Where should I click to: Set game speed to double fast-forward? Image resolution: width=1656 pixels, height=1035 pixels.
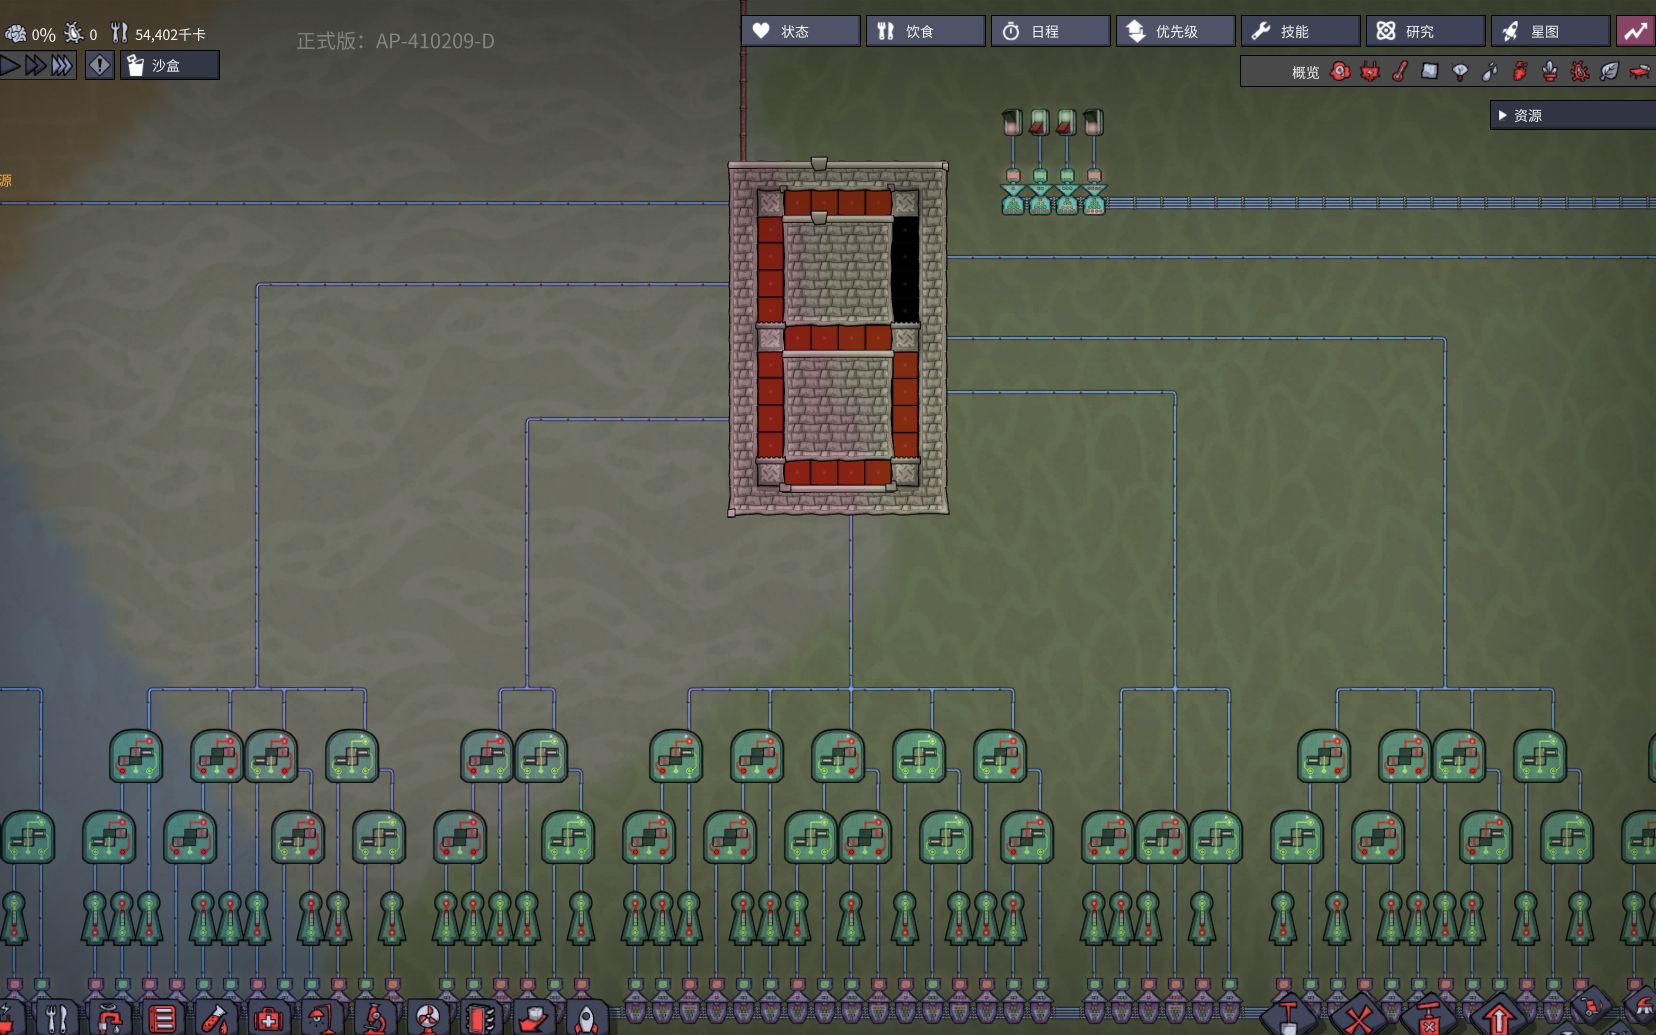[x=35, y=66]
